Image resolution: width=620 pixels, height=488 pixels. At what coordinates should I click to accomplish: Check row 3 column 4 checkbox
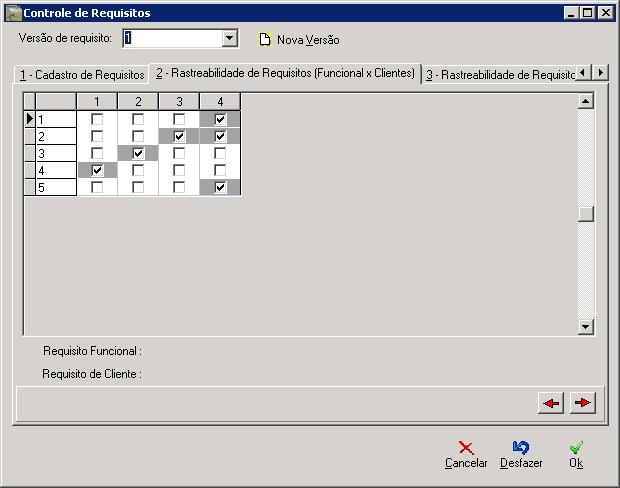tap(220, 153)
